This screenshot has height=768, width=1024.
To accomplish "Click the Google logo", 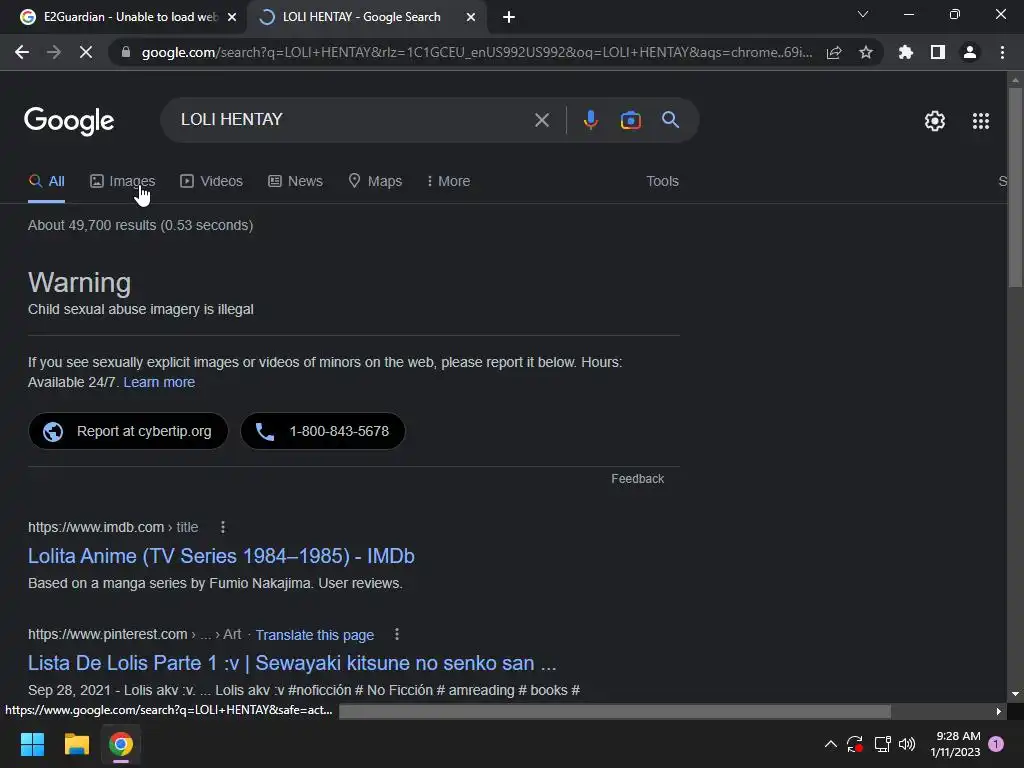I will pyautogui.click(x=69, y=121).
